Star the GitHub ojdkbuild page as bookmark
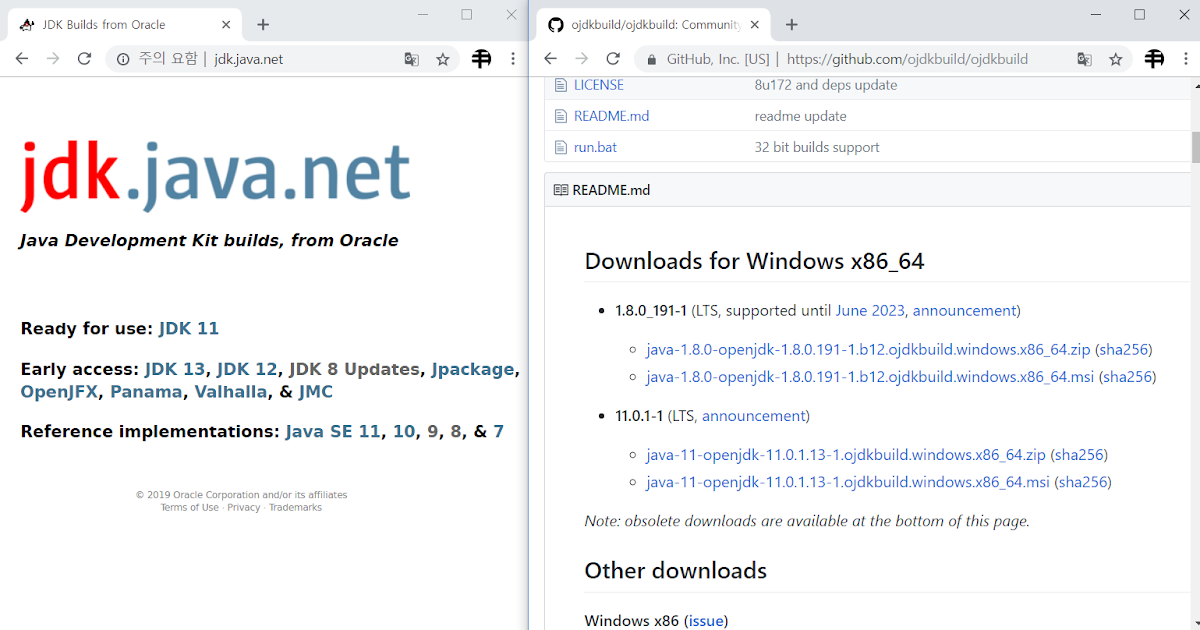This screenshot has height=630, width=1200. coord(1116,59)
